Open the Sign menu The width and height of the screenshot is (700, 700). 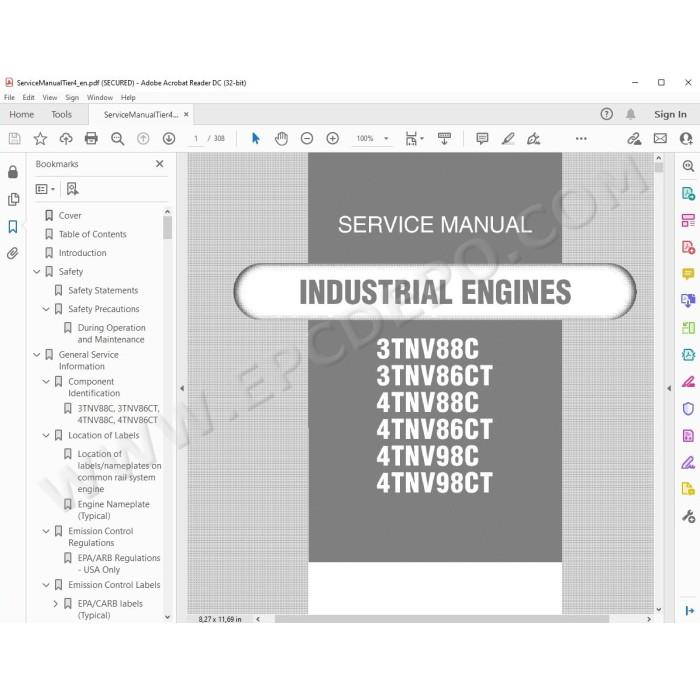click(72, 97)
